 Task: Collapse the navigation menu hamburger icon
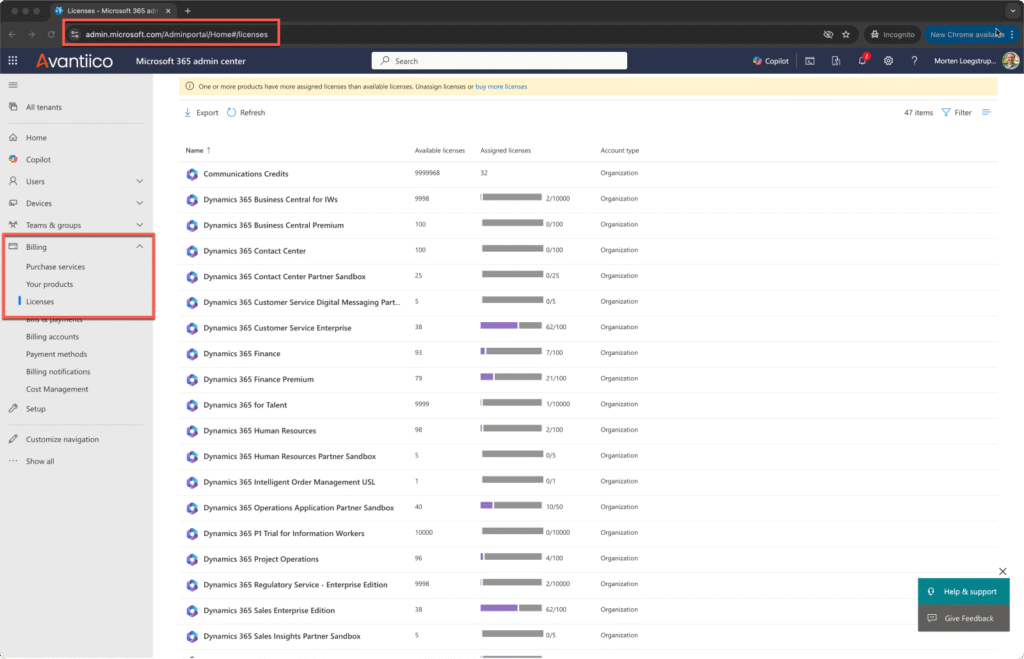(13, 85)
